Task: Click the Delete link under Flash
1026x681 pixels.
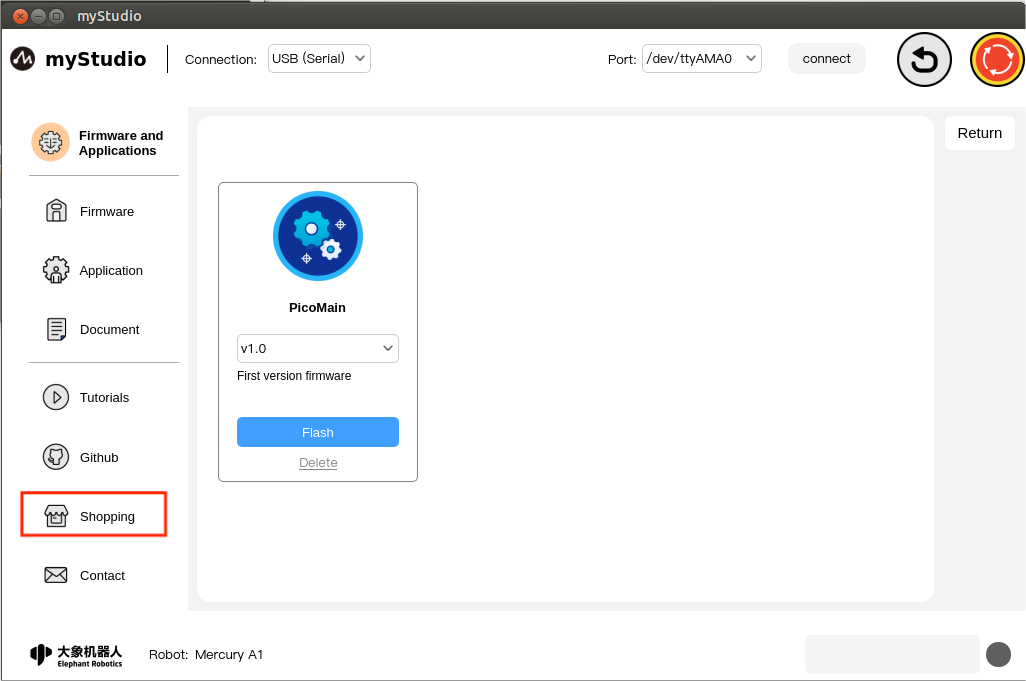Action: pos(318,463)
